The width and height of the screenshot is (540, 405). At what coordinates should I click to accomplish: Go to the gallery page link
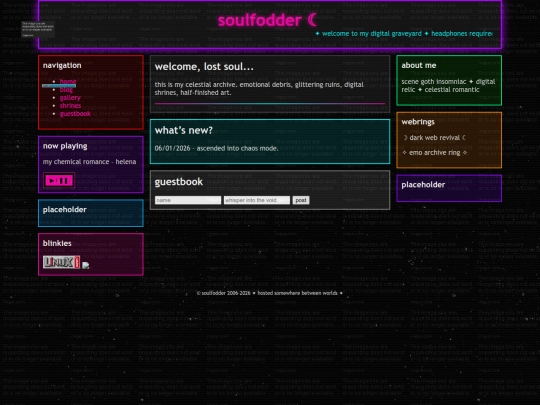70,98
